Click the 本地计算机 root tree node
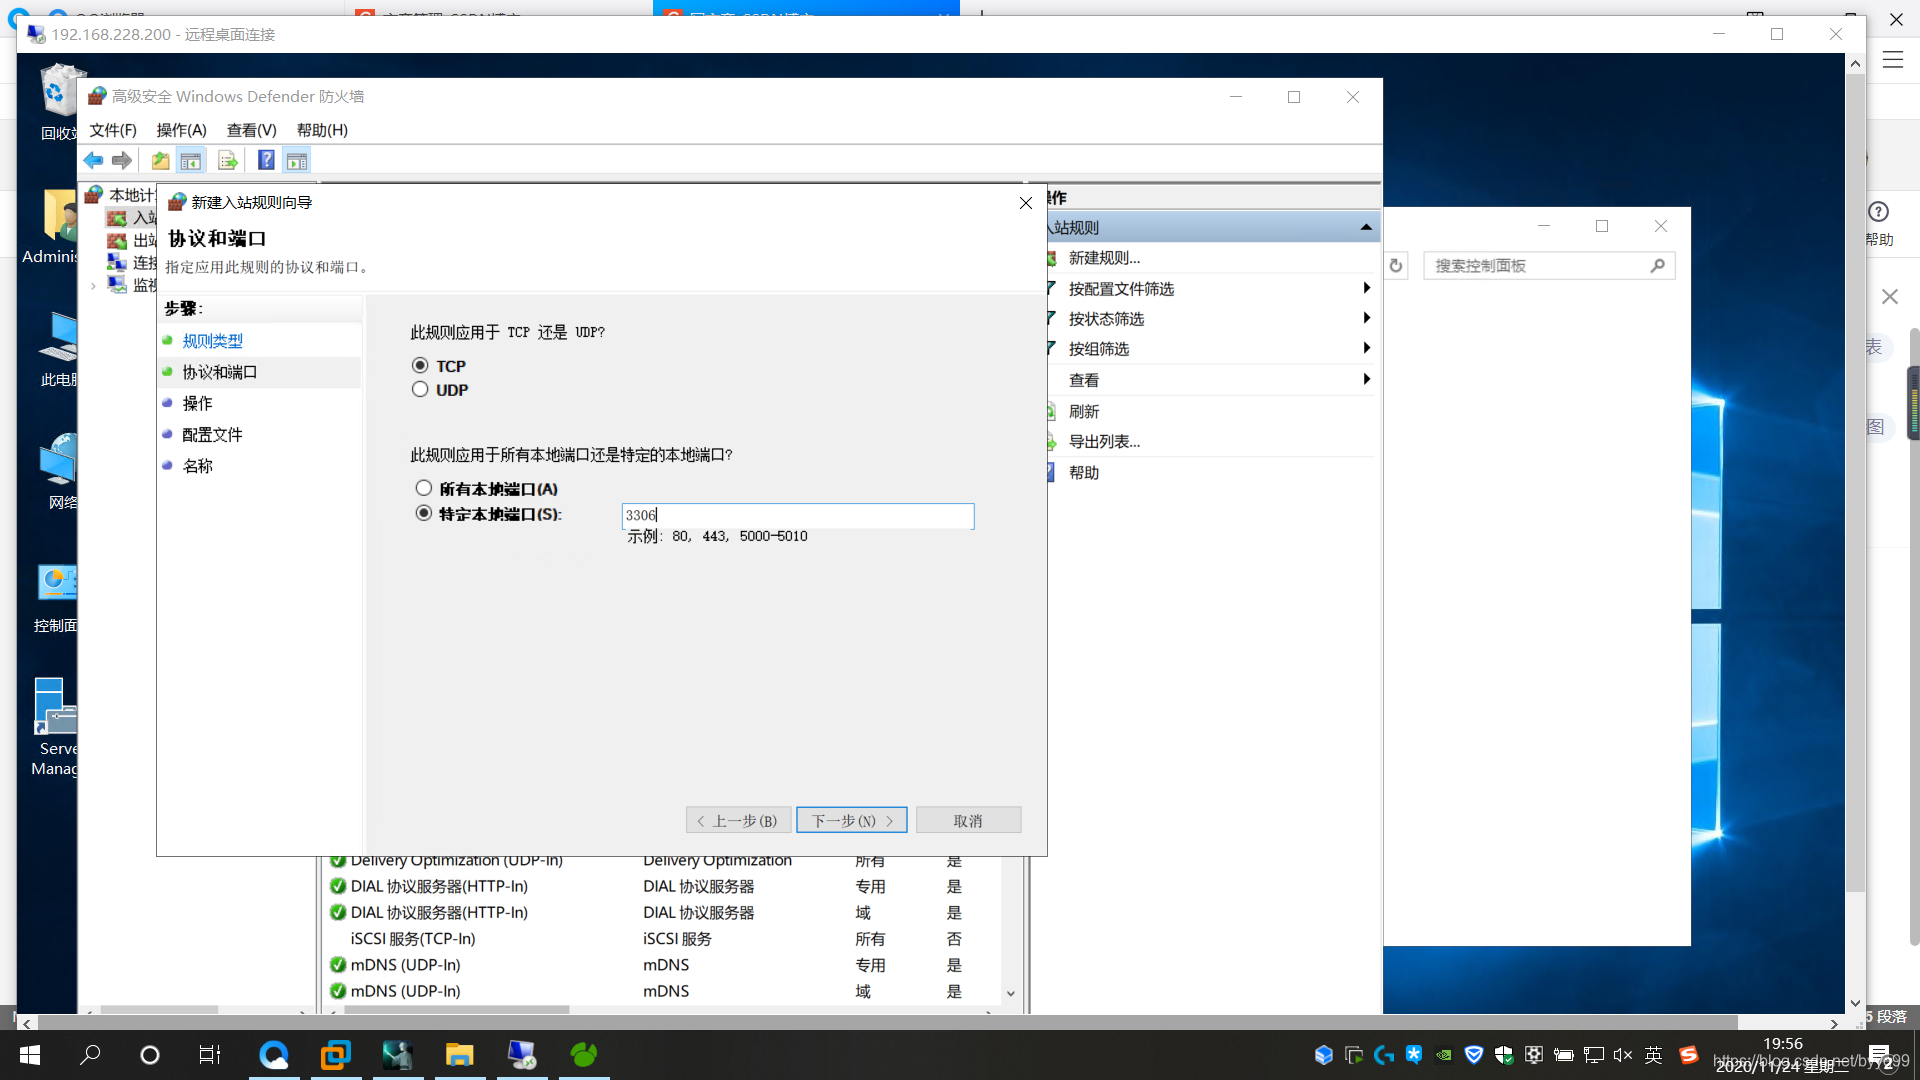 [121, 194]
